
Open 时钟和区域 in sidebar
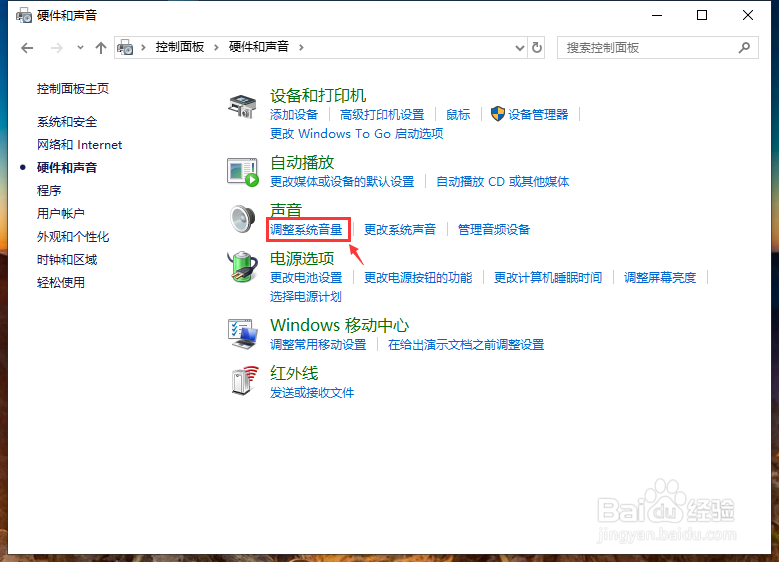click(67, 259)
